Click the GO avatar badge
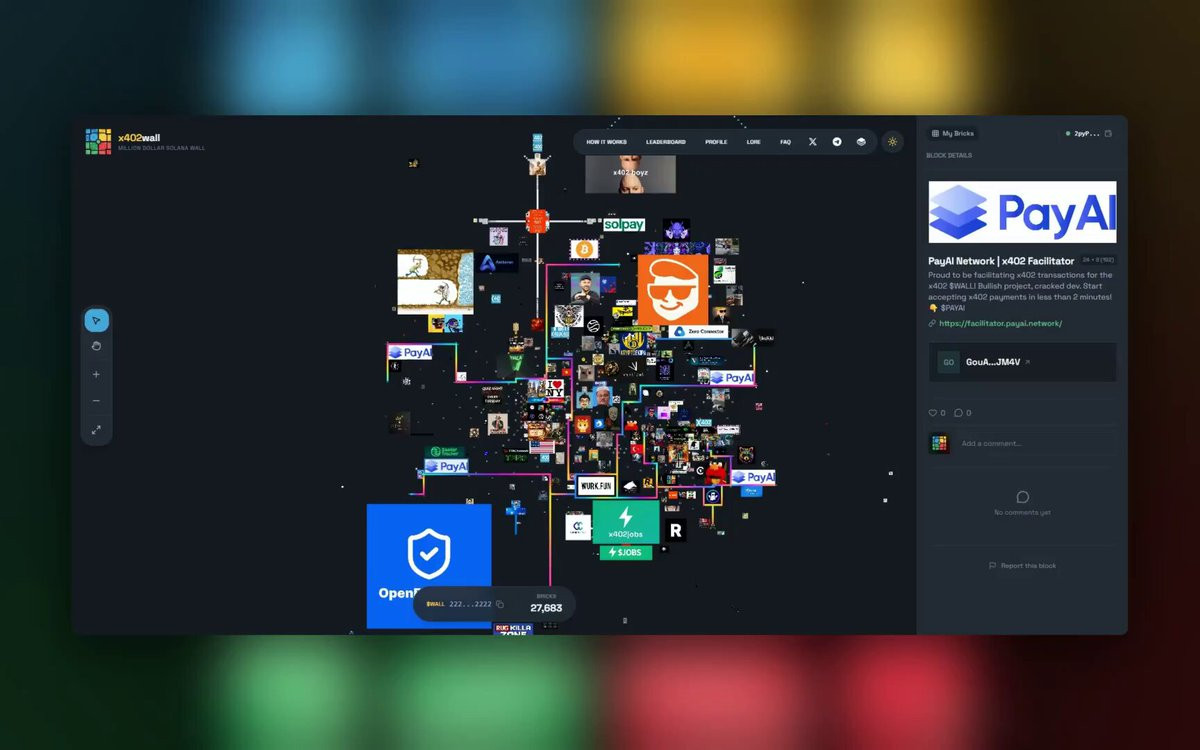 948,362
